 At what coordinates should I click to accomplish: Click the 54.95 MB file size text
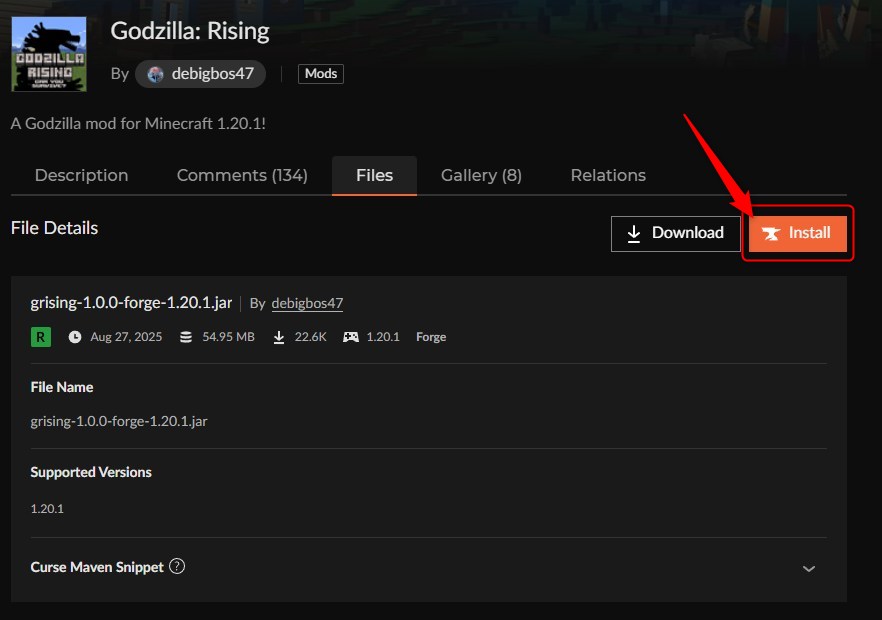[228, 337]
